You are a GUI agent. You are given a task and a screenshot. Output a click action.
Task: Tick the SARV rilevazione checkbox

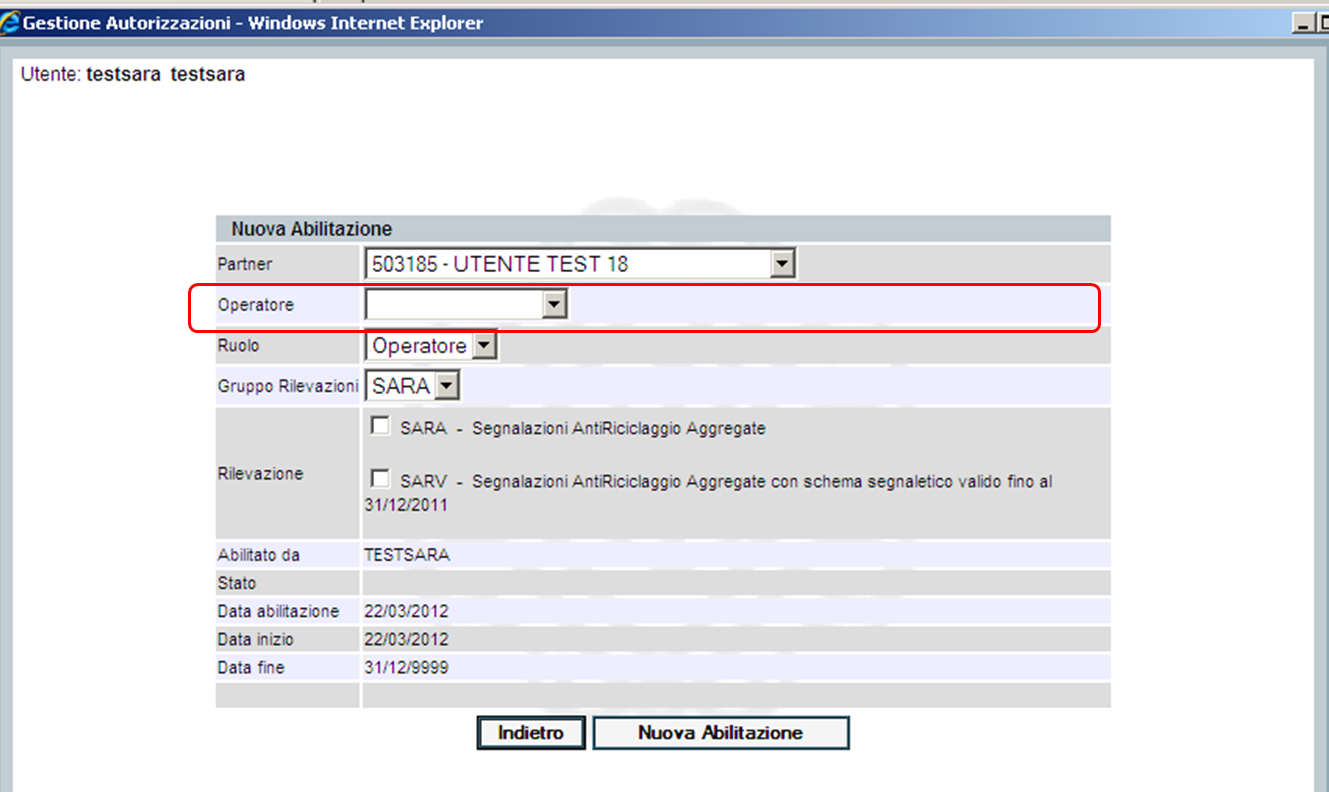tap(380, 479)
